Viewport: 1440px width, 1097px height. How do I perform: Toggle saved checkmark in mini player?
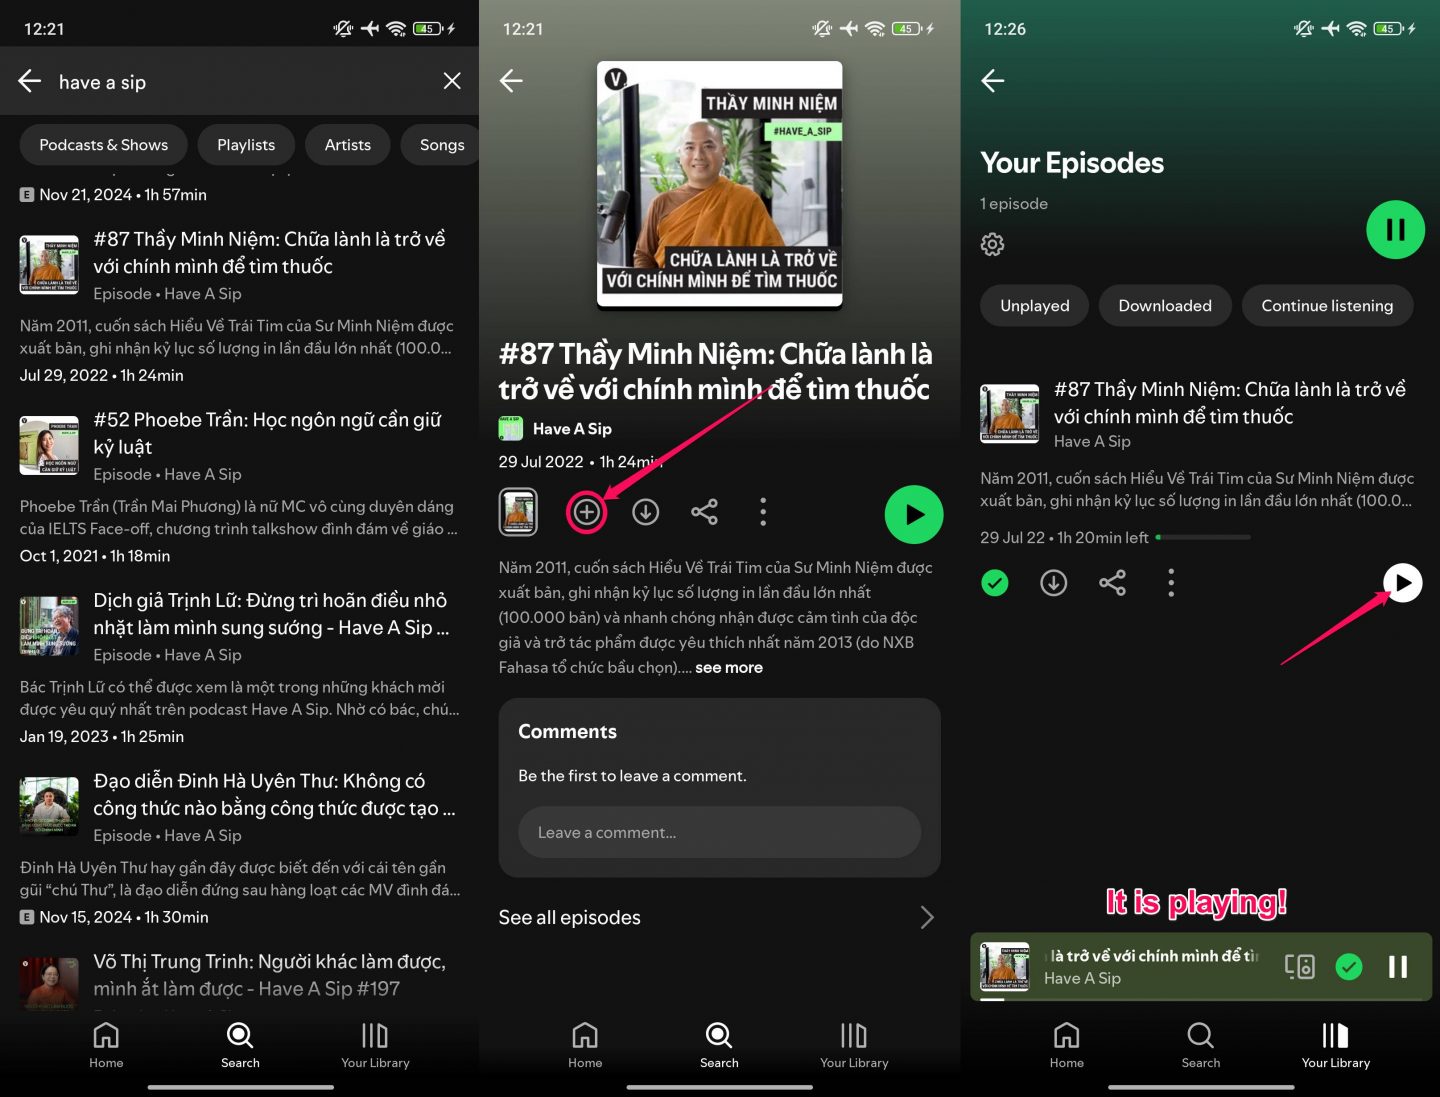coord(1349,966)
